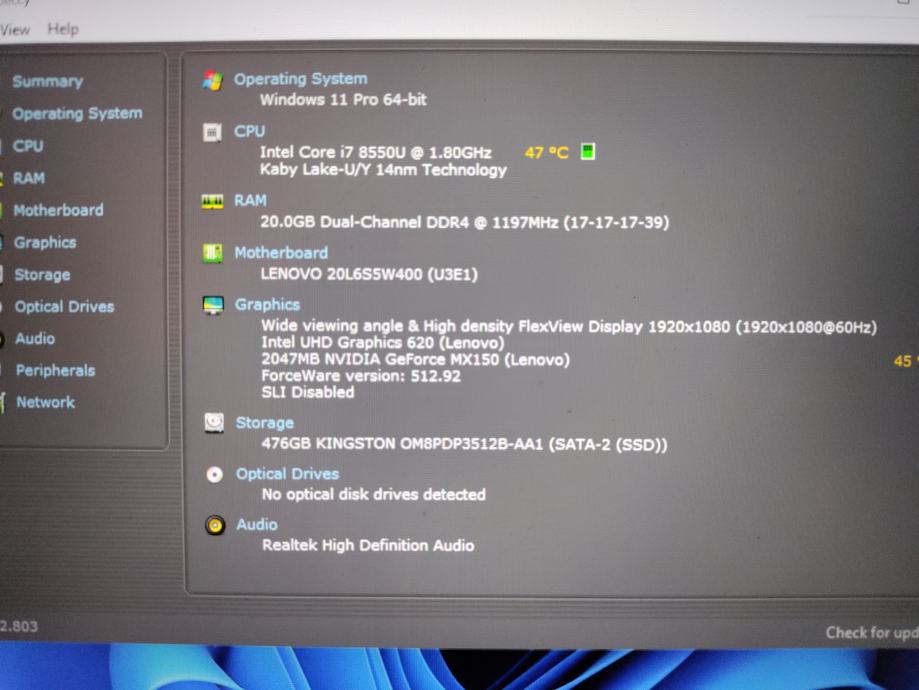Click 'No optical disk drives detected'
This screenshot has height=690, width=919.
click(x=374, y=494)
